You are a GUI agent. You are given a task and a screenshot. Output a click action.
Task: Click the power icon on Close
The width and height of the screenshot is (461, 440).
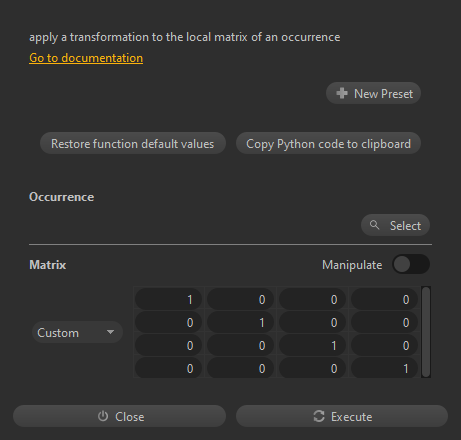coord(103,416)
